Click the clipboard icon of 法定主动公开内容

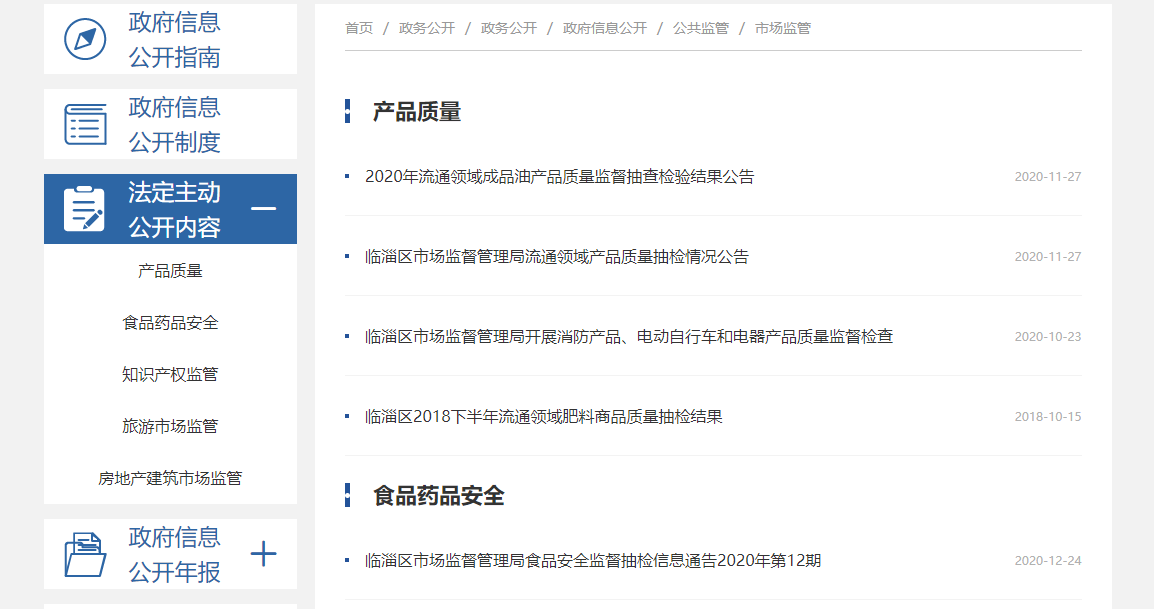[x=85, y=209]
